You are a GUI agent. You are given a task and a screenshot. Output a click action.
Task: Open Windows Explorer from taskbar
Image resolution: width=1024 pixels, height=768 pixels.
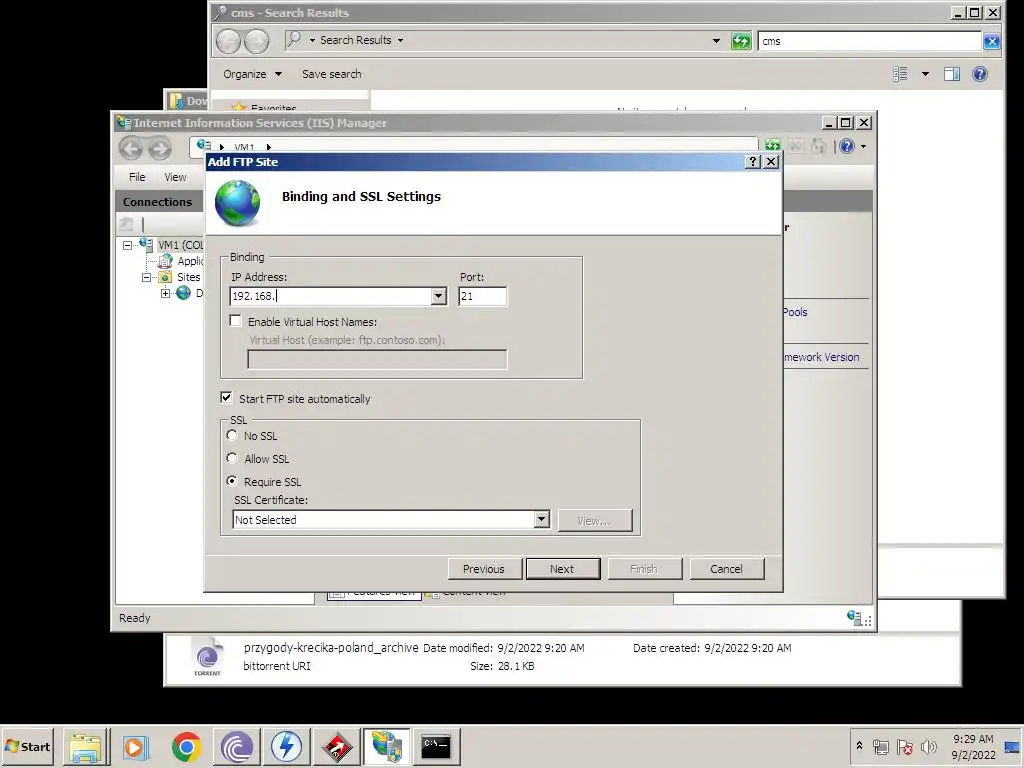86,746
